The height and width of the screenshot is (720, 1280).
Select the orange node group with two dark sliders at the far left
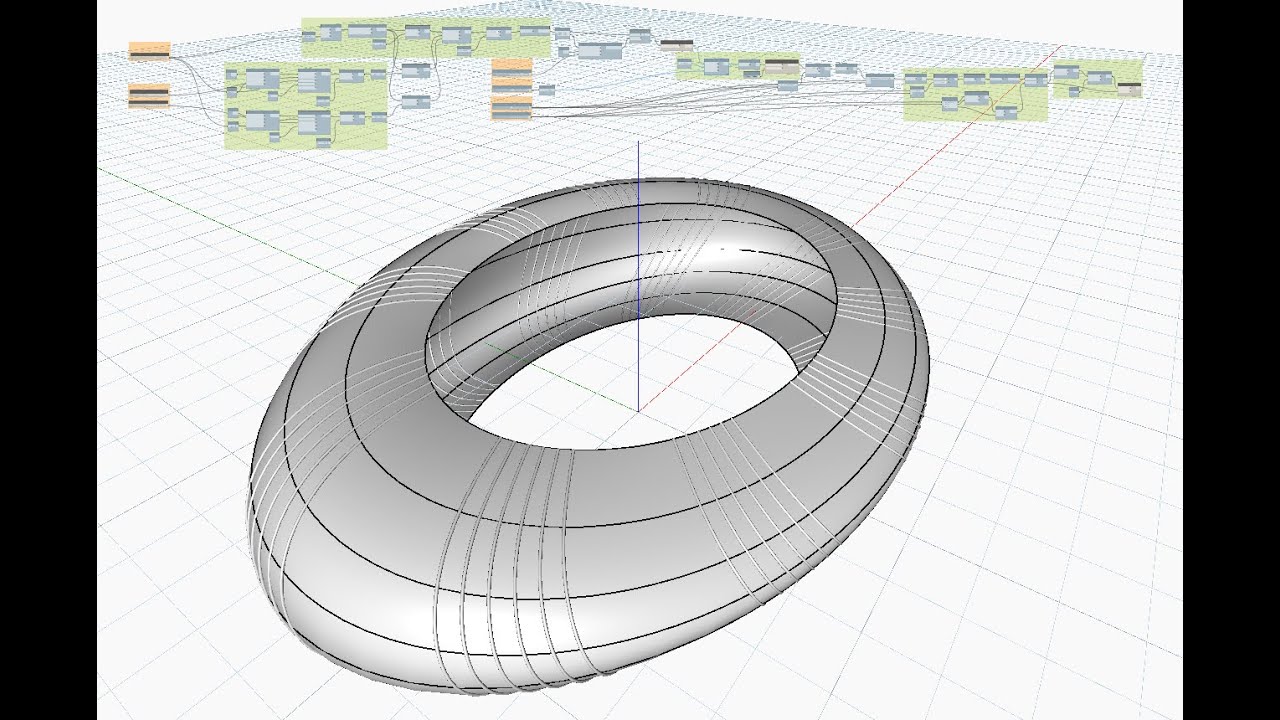[150, 96]
